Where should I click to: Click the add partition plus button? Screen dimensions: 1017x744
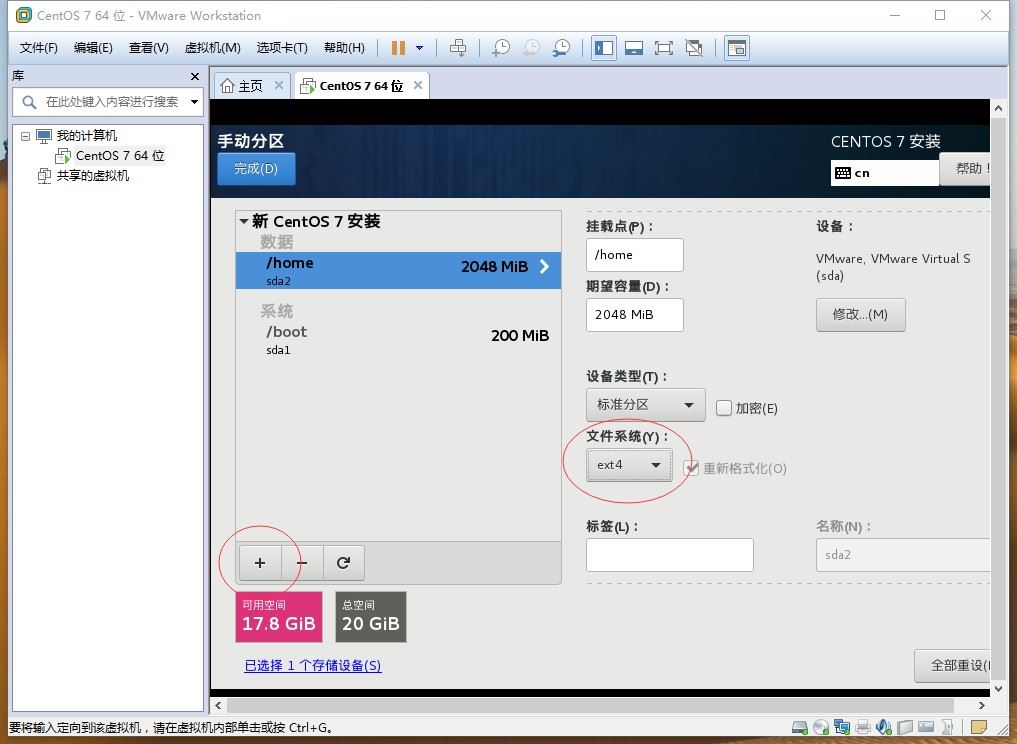(260, 563)
